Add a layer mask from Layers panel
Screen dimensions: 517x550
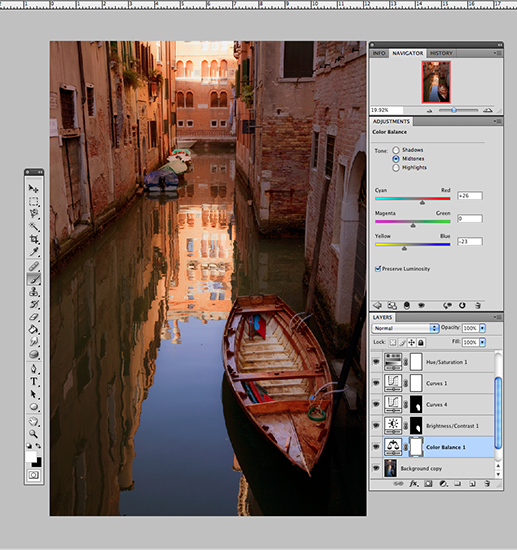tap(428, 484)
